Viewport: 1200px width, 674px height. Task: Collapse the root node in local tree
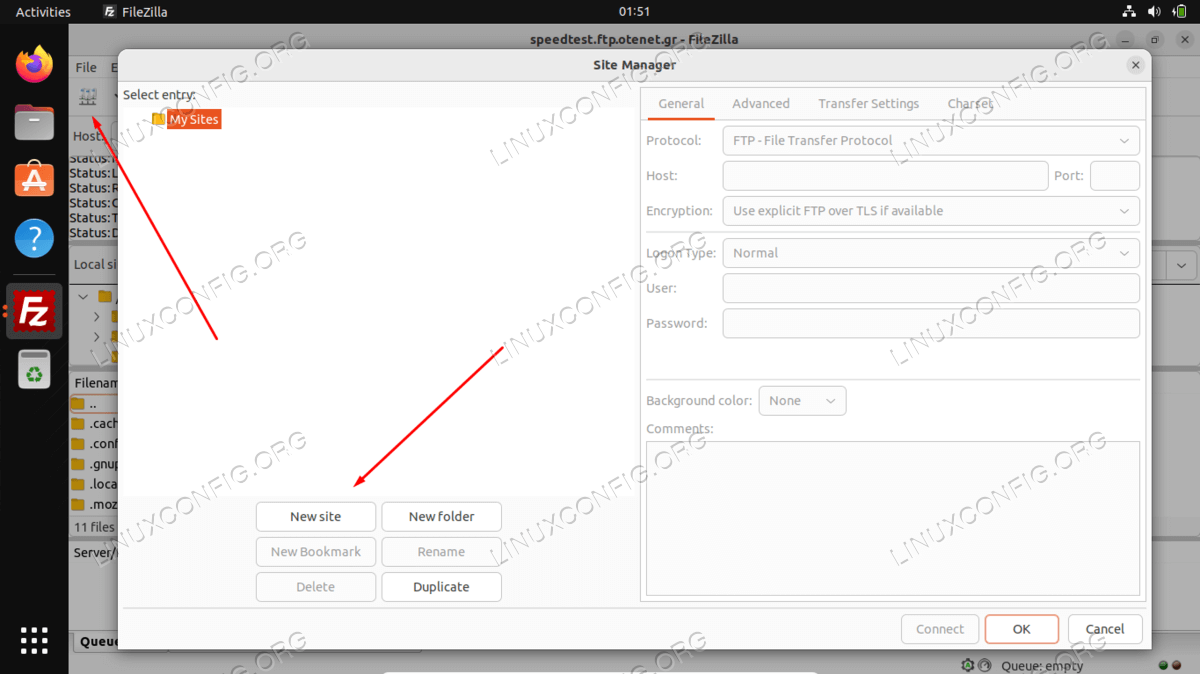click(83, 297)
